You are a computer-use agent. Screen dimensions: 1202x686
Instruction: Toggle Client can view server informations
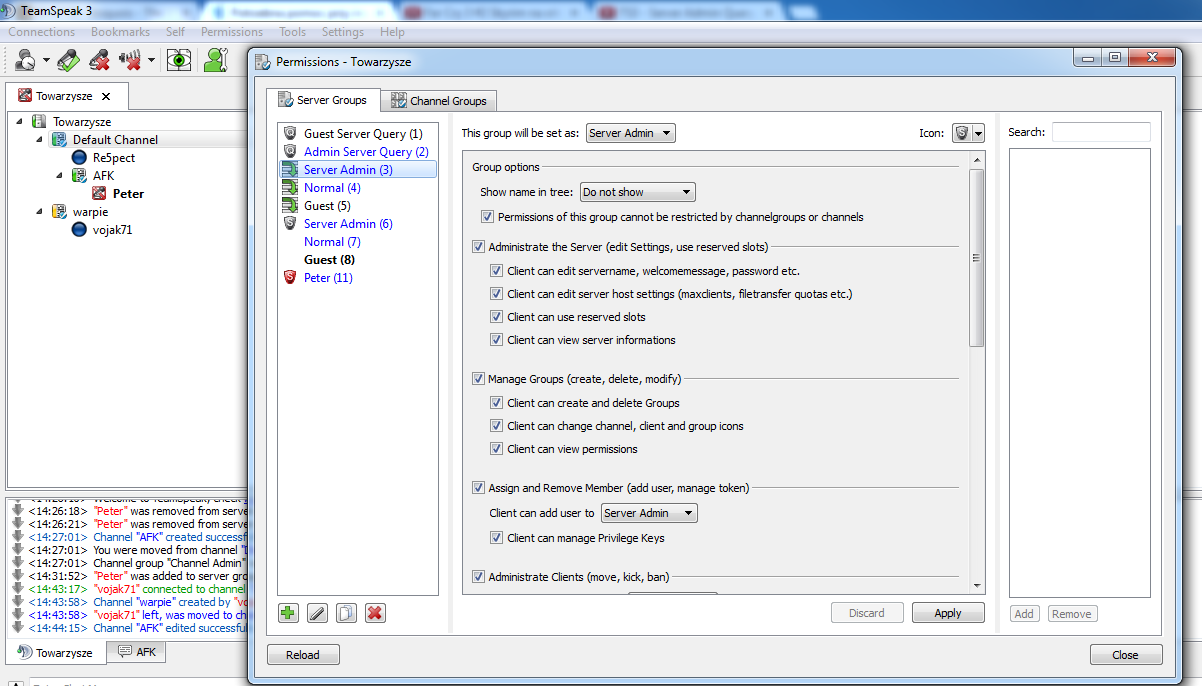coord(497,340)
